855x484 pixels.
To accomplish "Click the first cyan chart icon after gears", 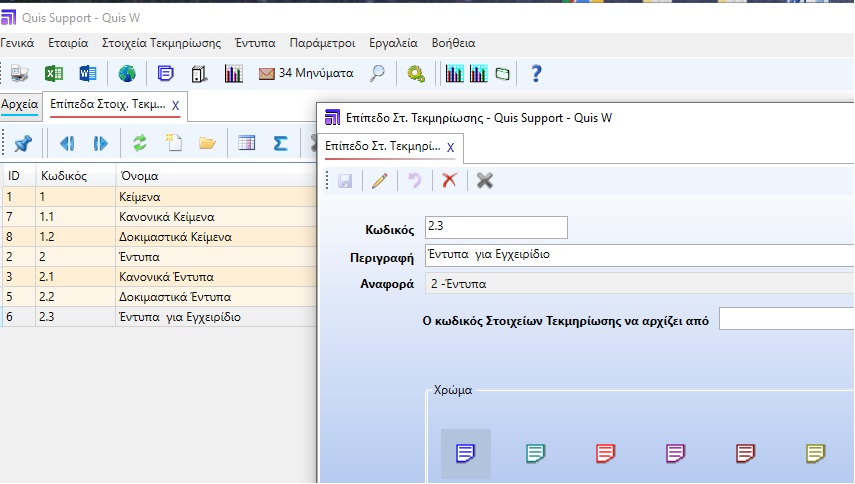I will point(454,73).
